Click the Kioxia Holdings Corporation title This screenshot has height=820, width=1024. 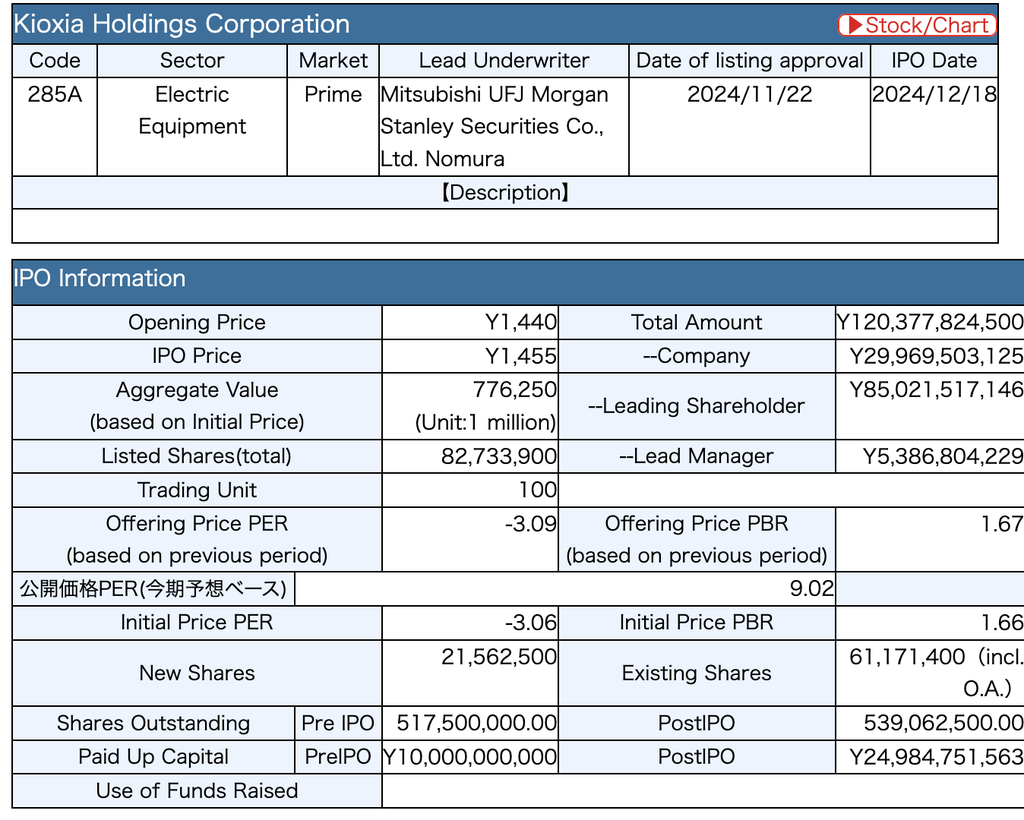click(x=182, y=24)
